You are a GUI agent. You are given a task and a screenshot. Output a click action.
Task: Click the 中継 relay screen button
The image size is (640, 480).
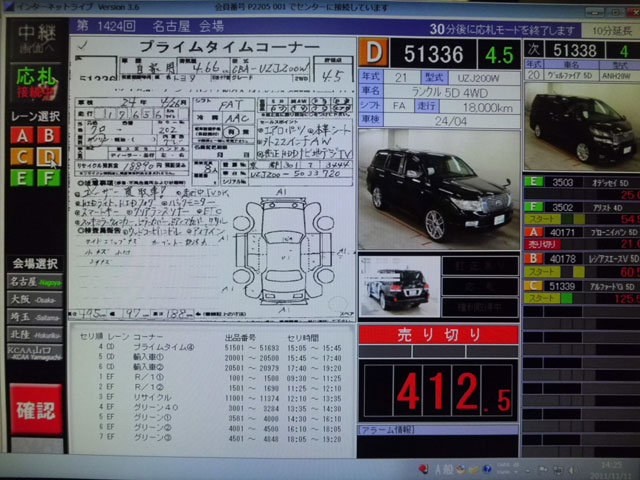36,40
